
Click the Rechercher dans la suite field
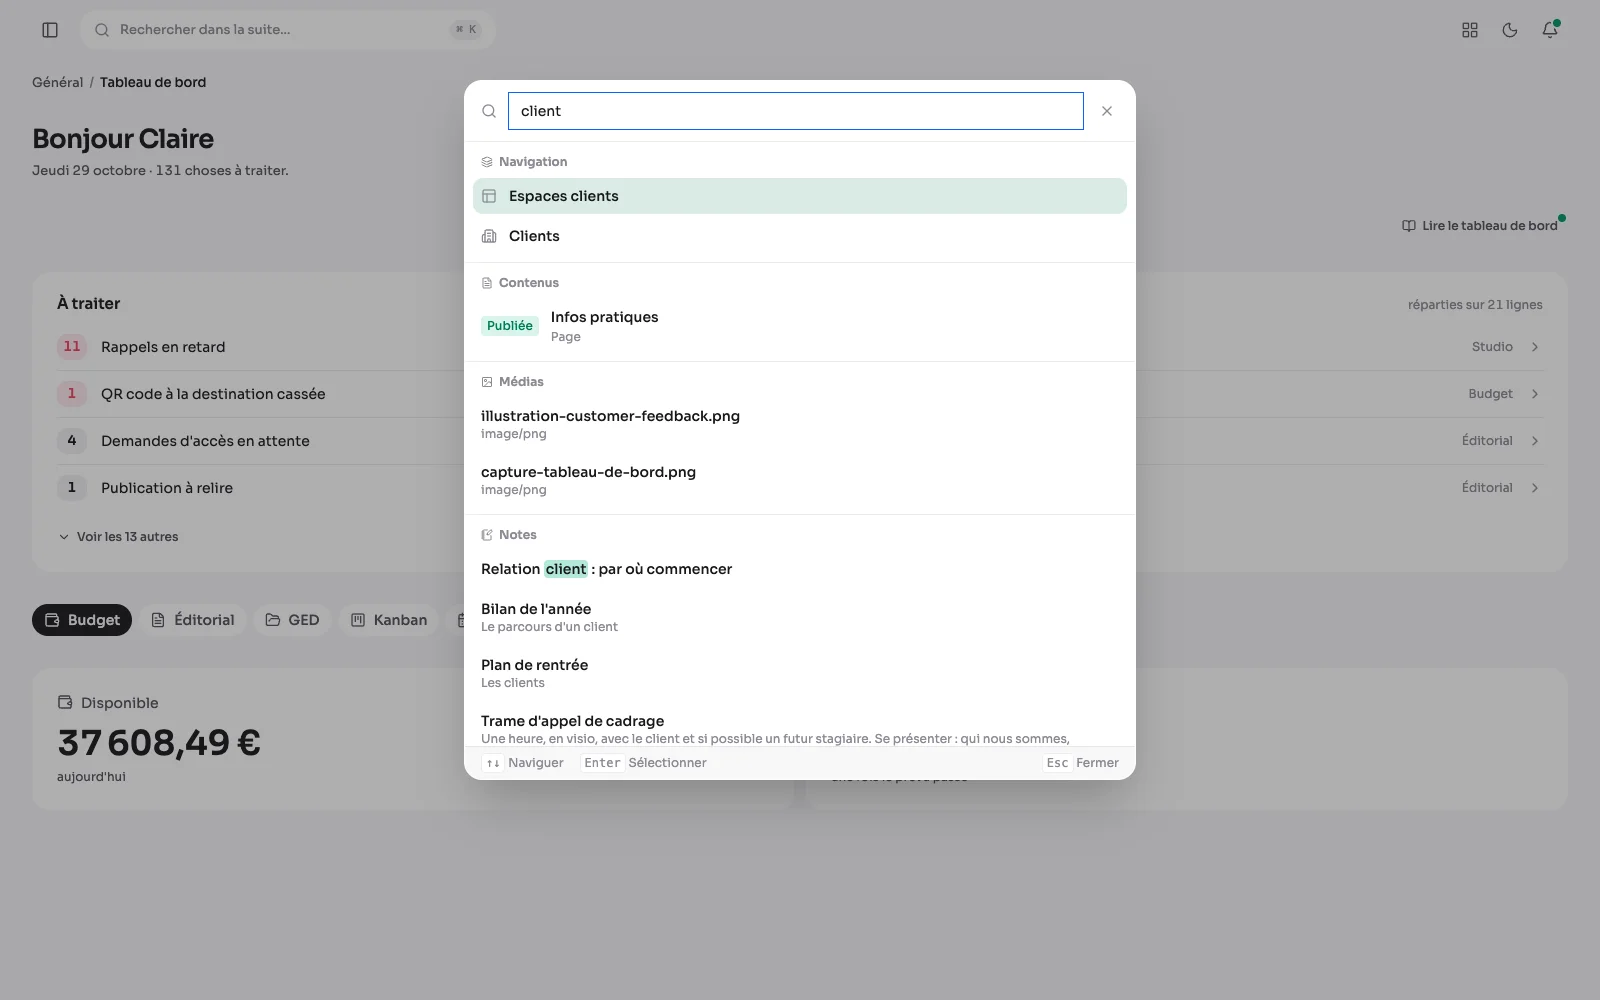pos(288,30)
